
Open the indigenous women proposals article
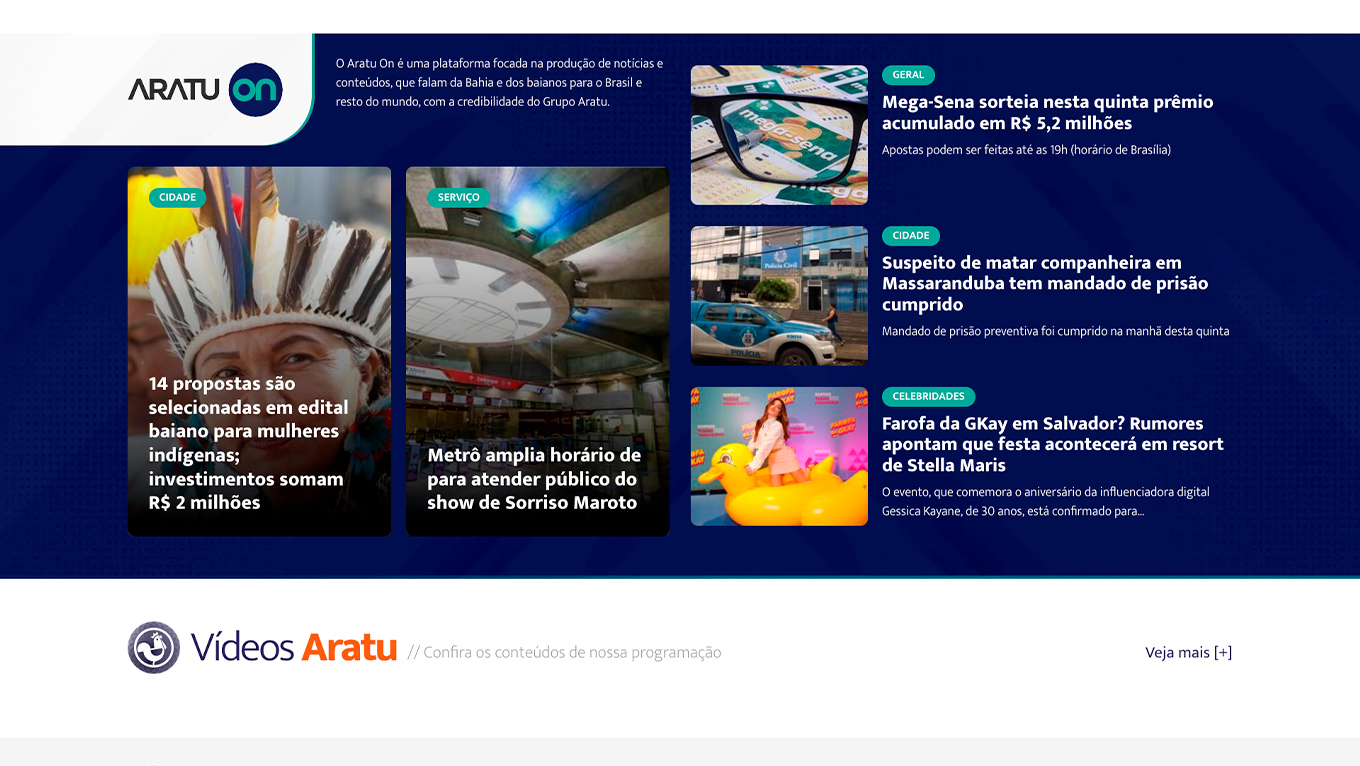click(x=248, y=443)
